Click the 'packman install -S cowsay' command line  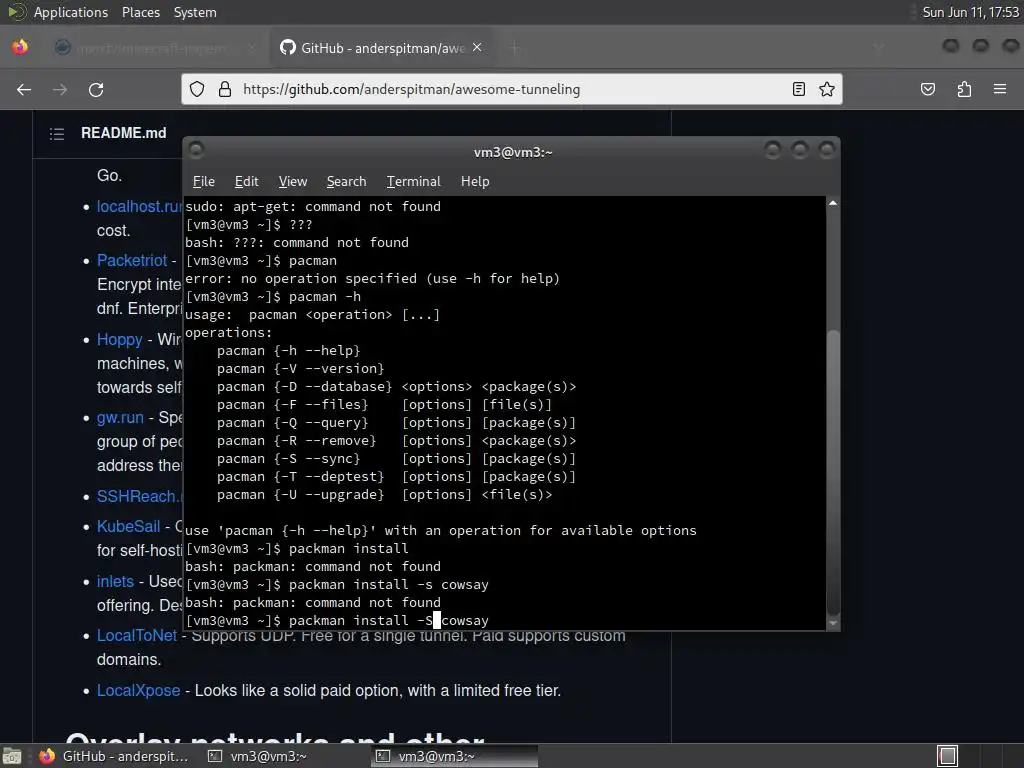[337, 621]
